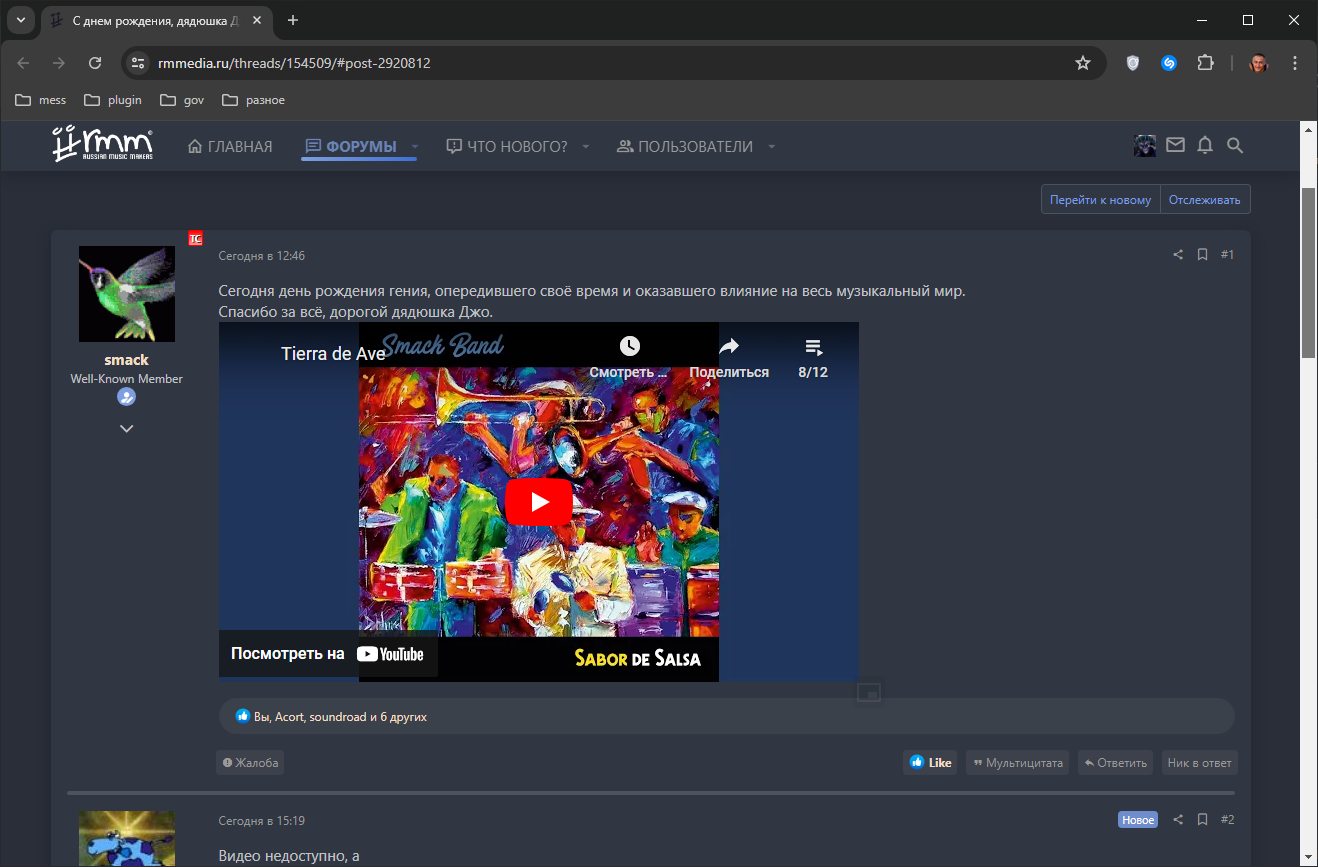1318x867 pixels.
Task: Open the 'разное' bookmarks folder
Action: 254,100
